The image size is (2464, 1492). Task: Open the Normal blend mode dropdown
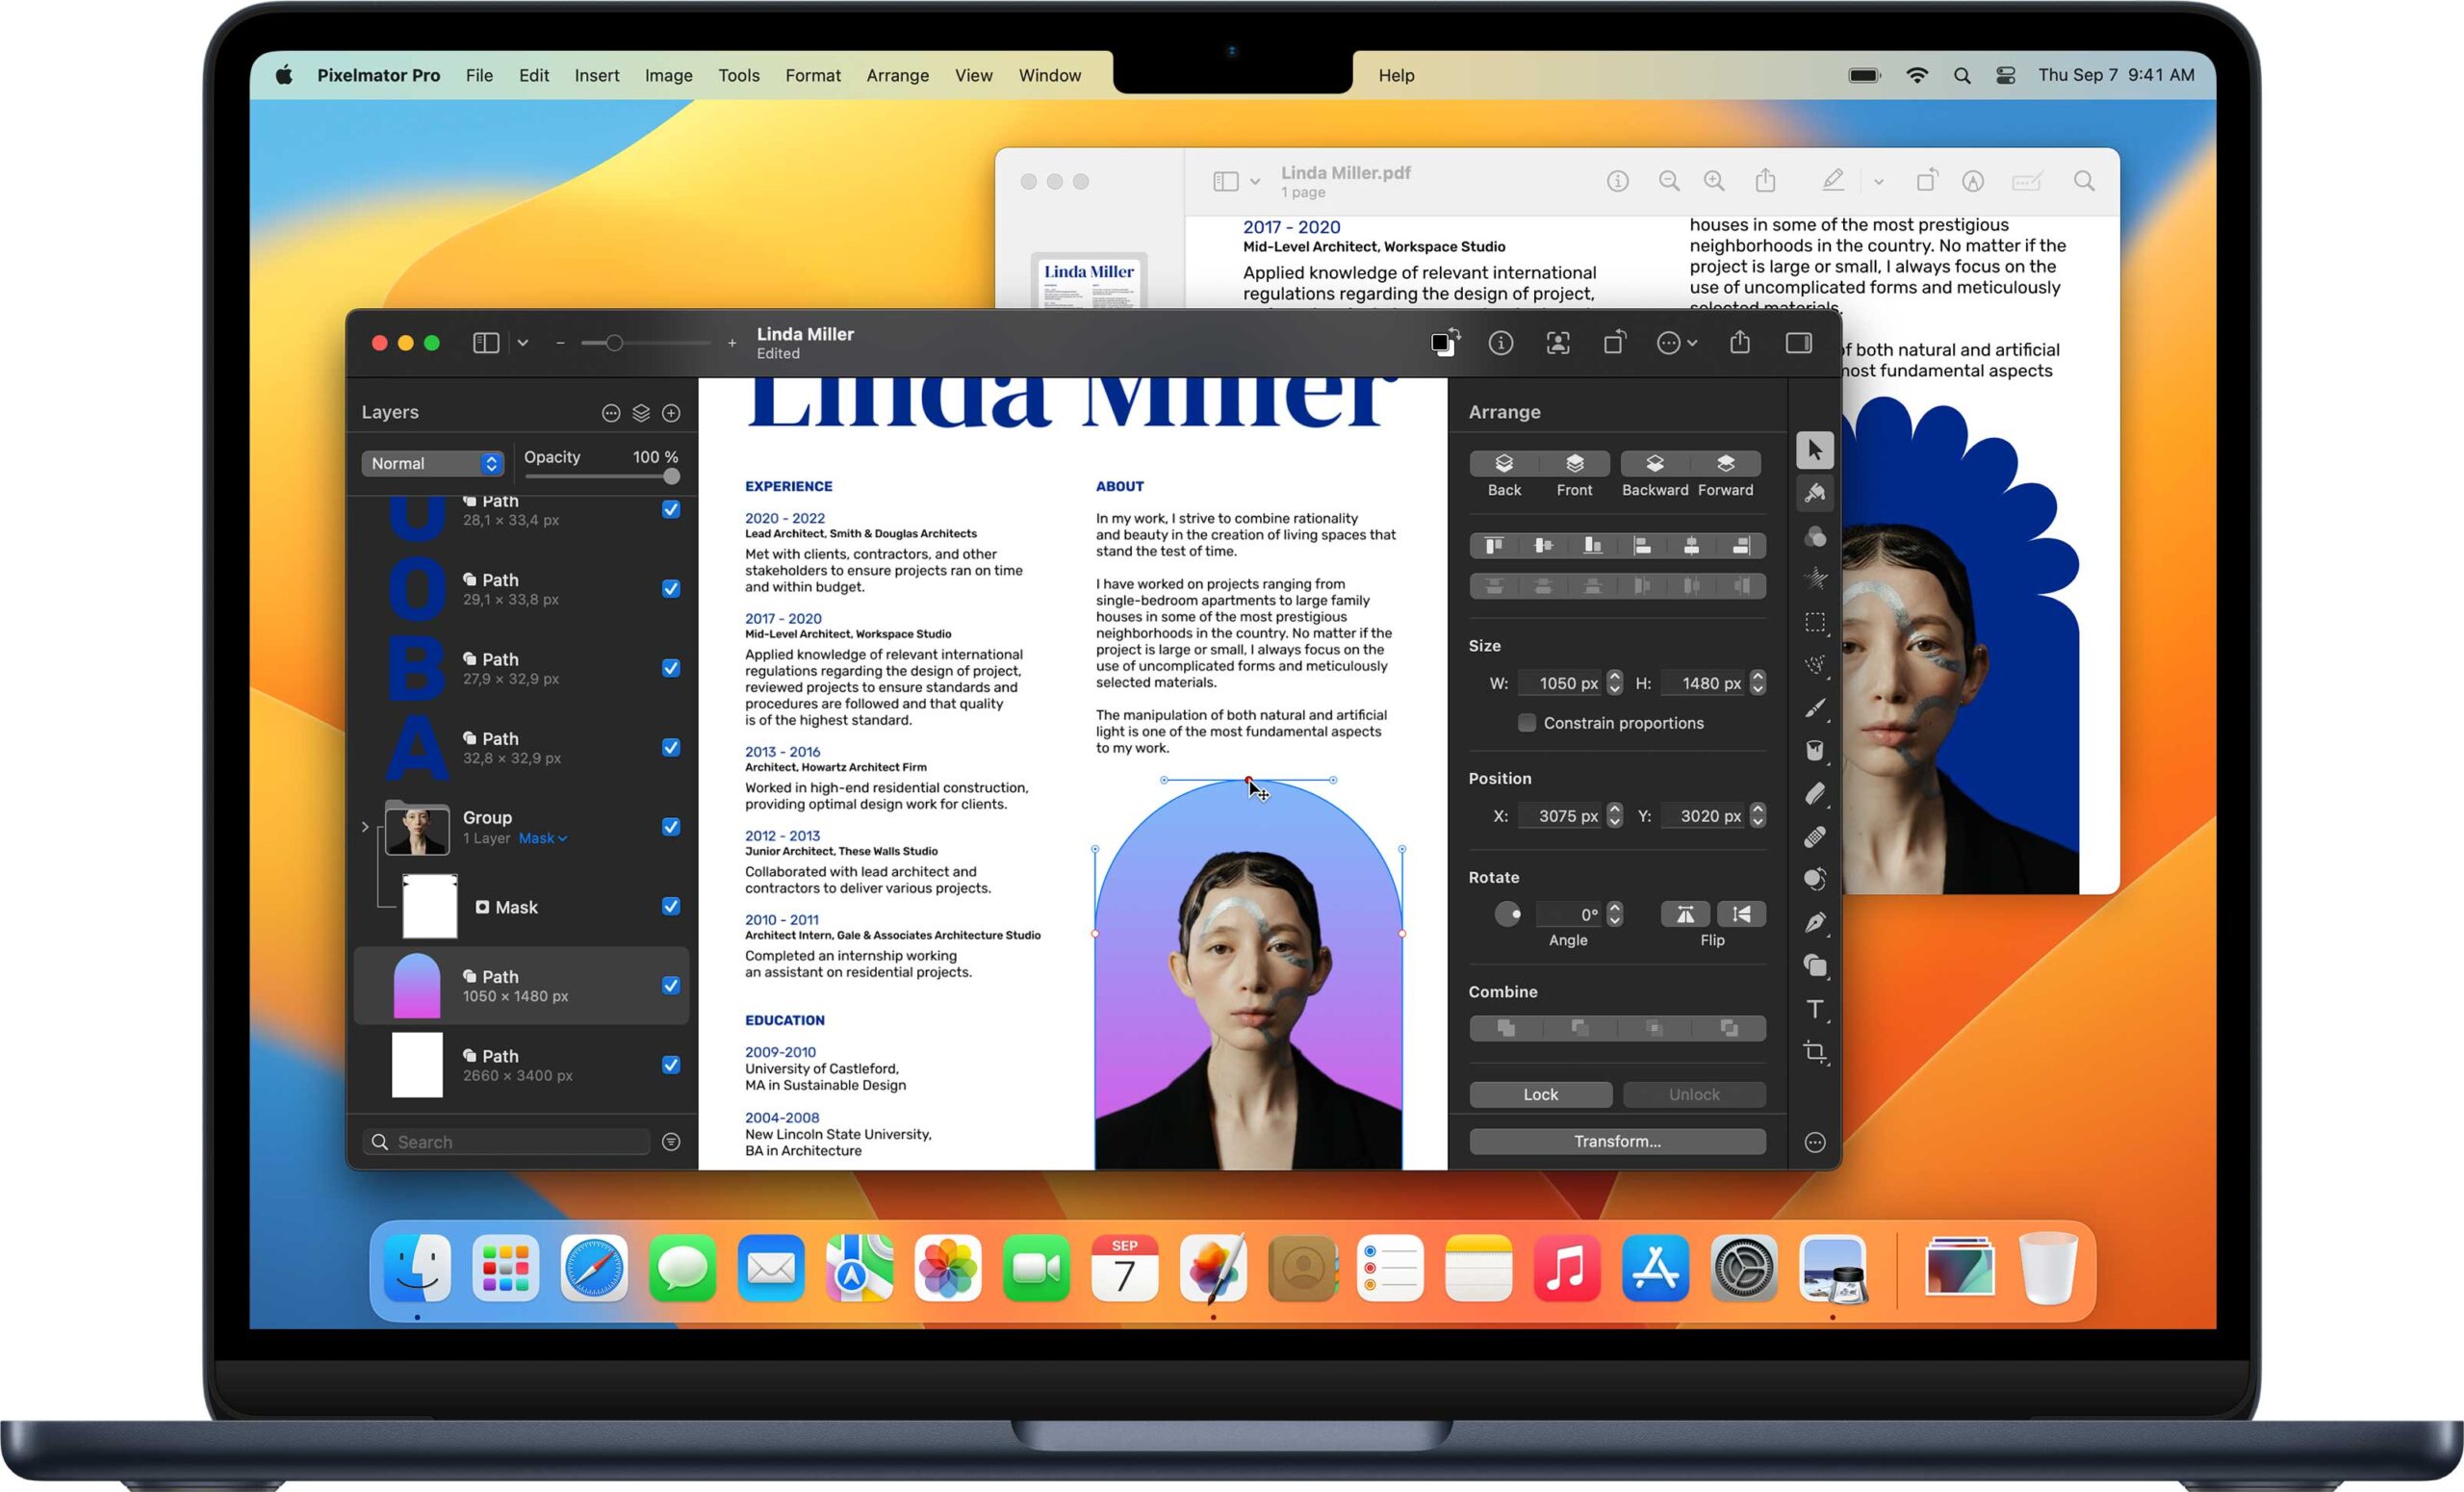(x=433, y=463)
